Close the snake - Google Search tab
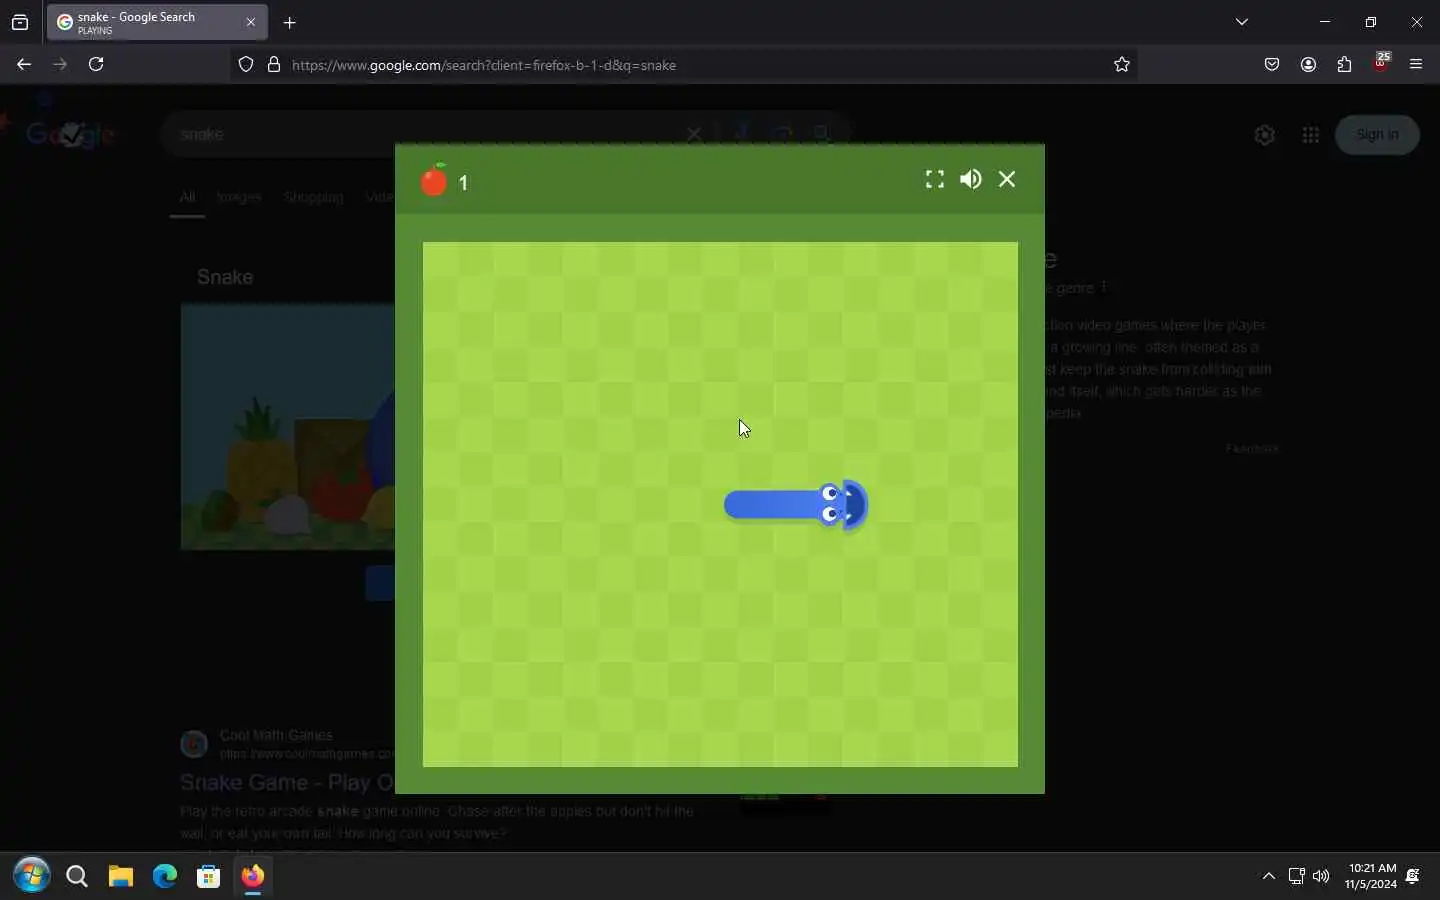The width and height of the screenshot is (1440, 900). (x=251, y=22)
